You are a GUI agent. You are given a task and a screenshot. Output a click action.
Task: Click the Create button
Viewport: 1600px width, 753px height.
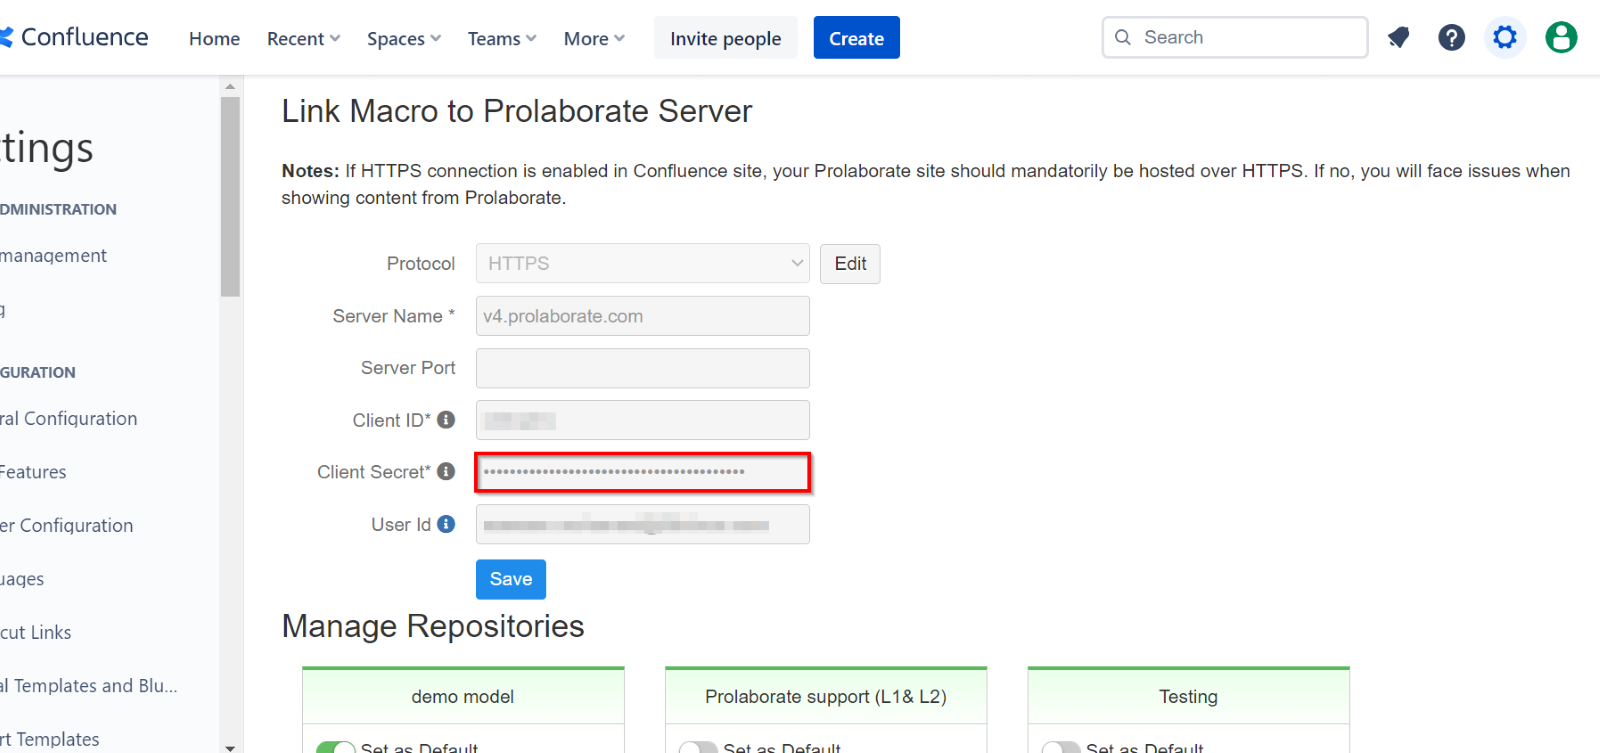(x=856, y=38)
